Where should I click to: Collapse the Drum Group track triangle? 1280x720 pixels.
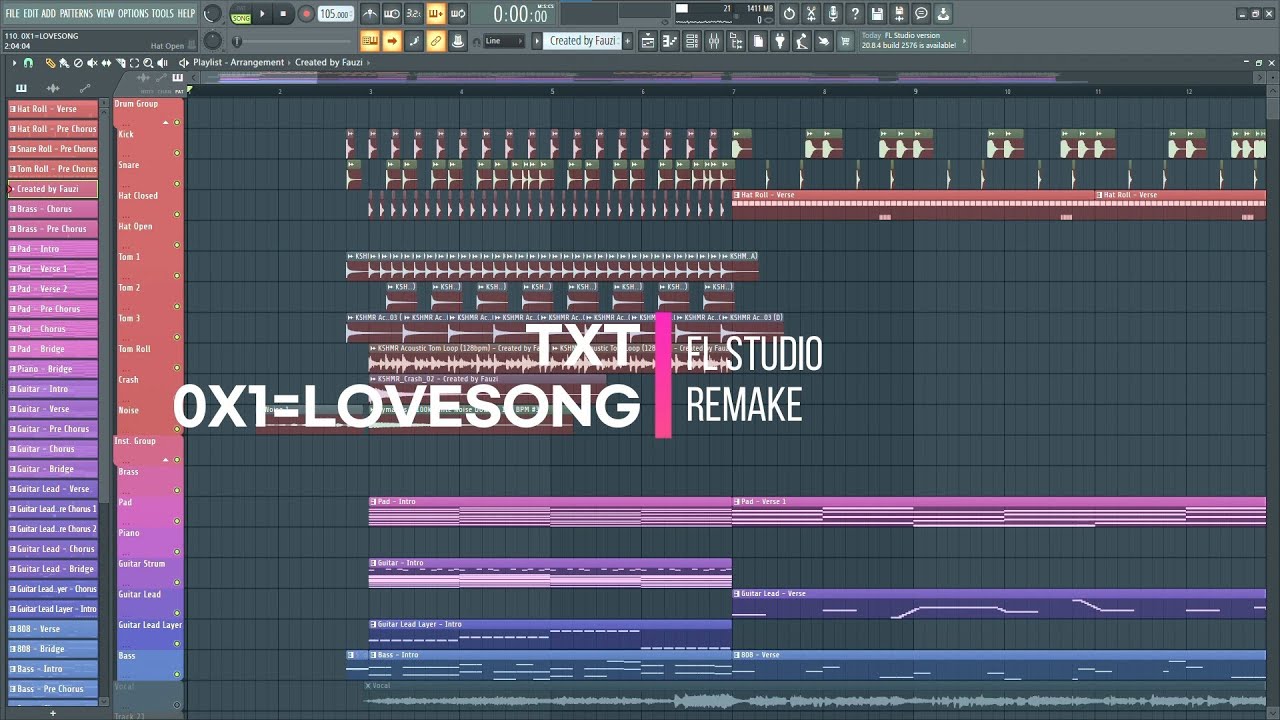click(165, 122)
